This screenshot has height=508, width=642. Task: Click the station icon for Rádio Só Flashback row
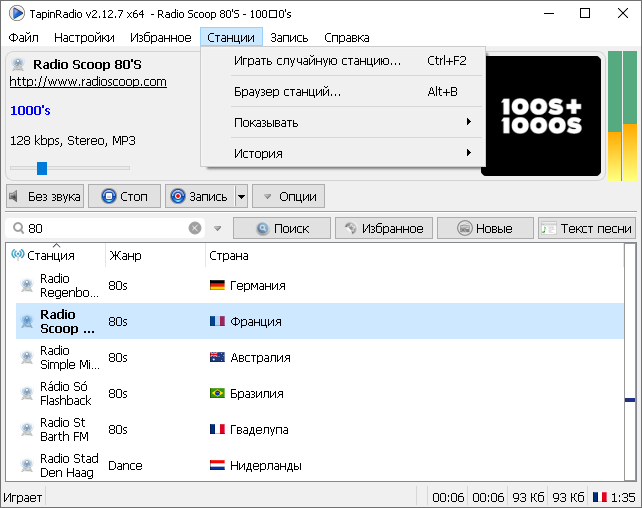pos(27,393)
